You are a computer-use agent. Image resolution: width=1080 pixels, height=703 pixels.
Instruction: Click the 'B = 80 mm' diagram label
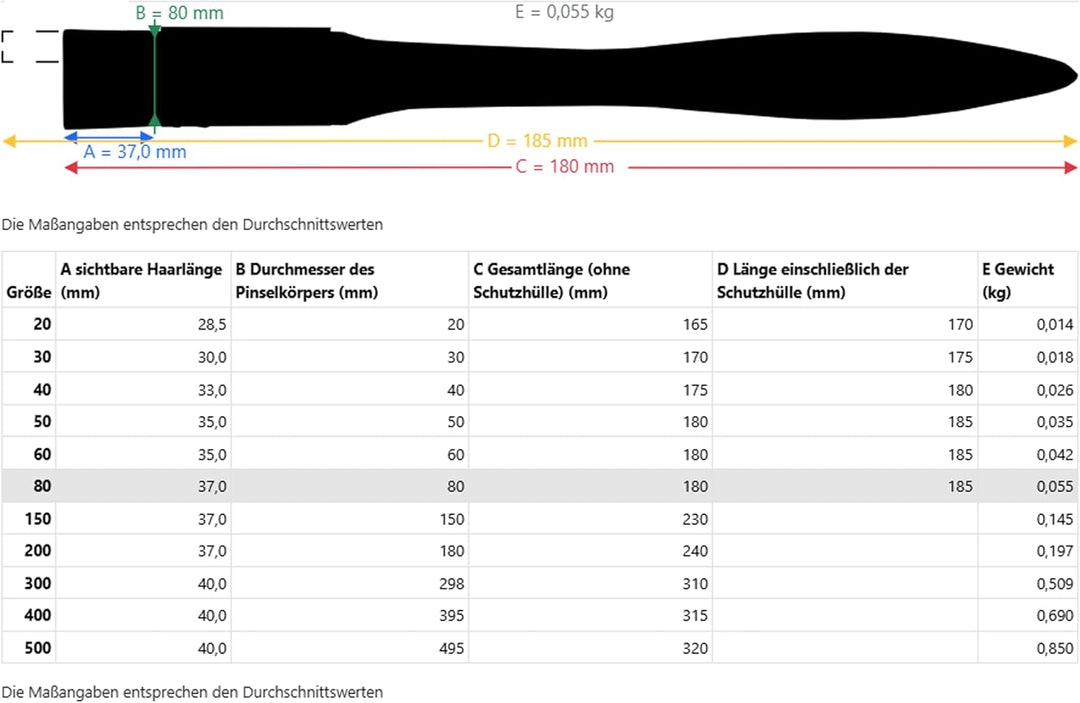pos(179,13)
